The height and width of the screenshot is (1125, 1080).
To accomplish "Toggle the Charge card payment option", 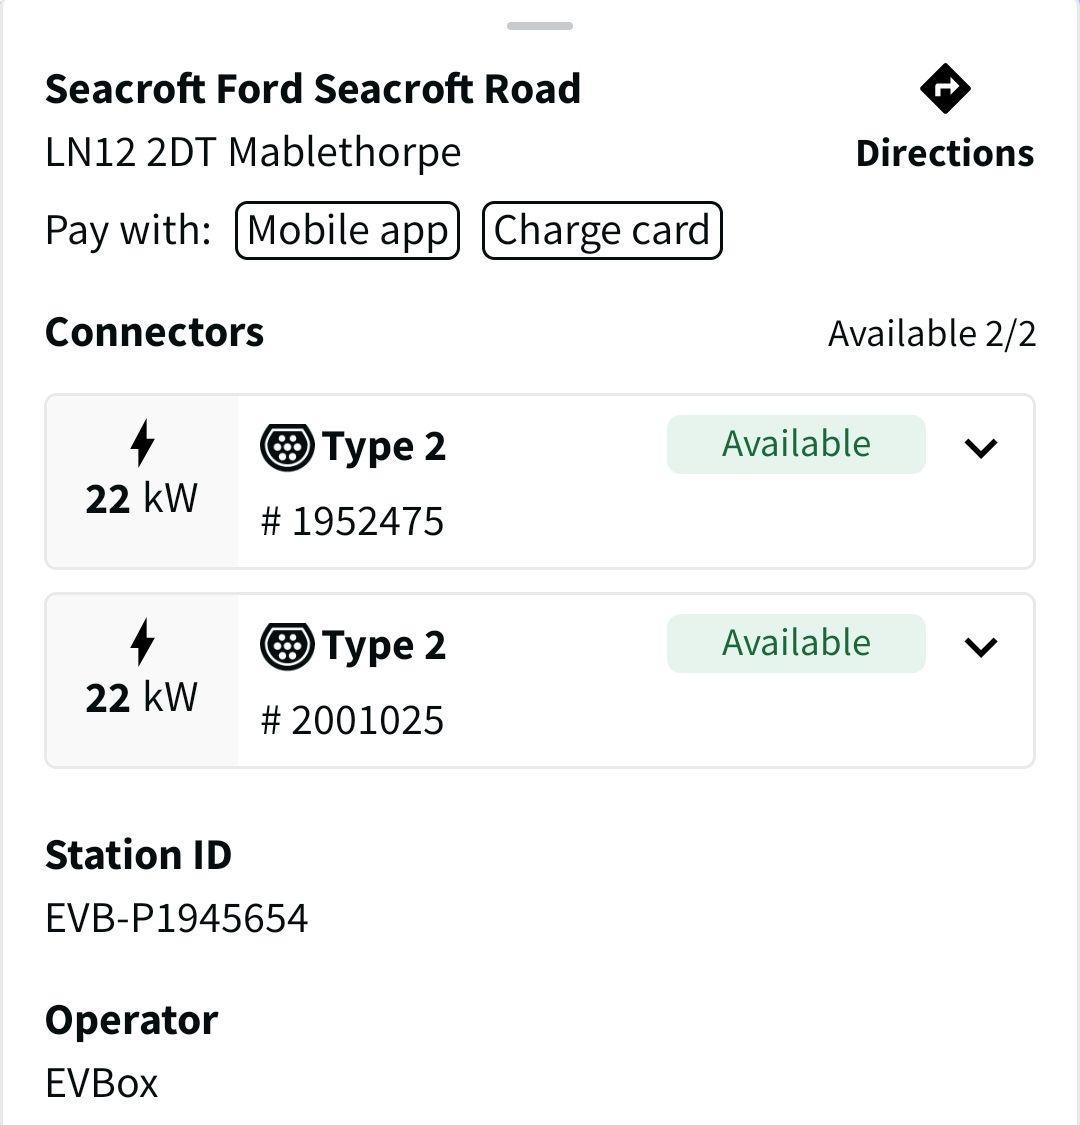I will (x=601, y=230).
